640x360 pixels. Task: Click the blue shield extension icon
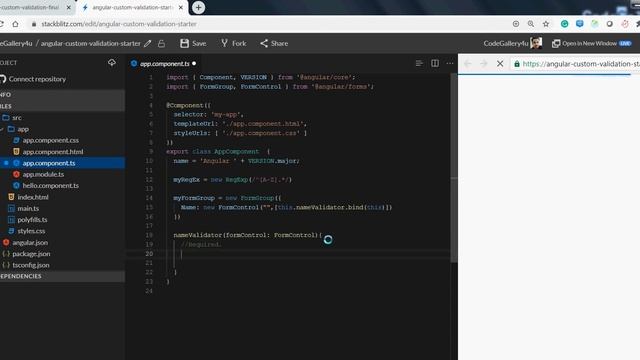point(580,24)
